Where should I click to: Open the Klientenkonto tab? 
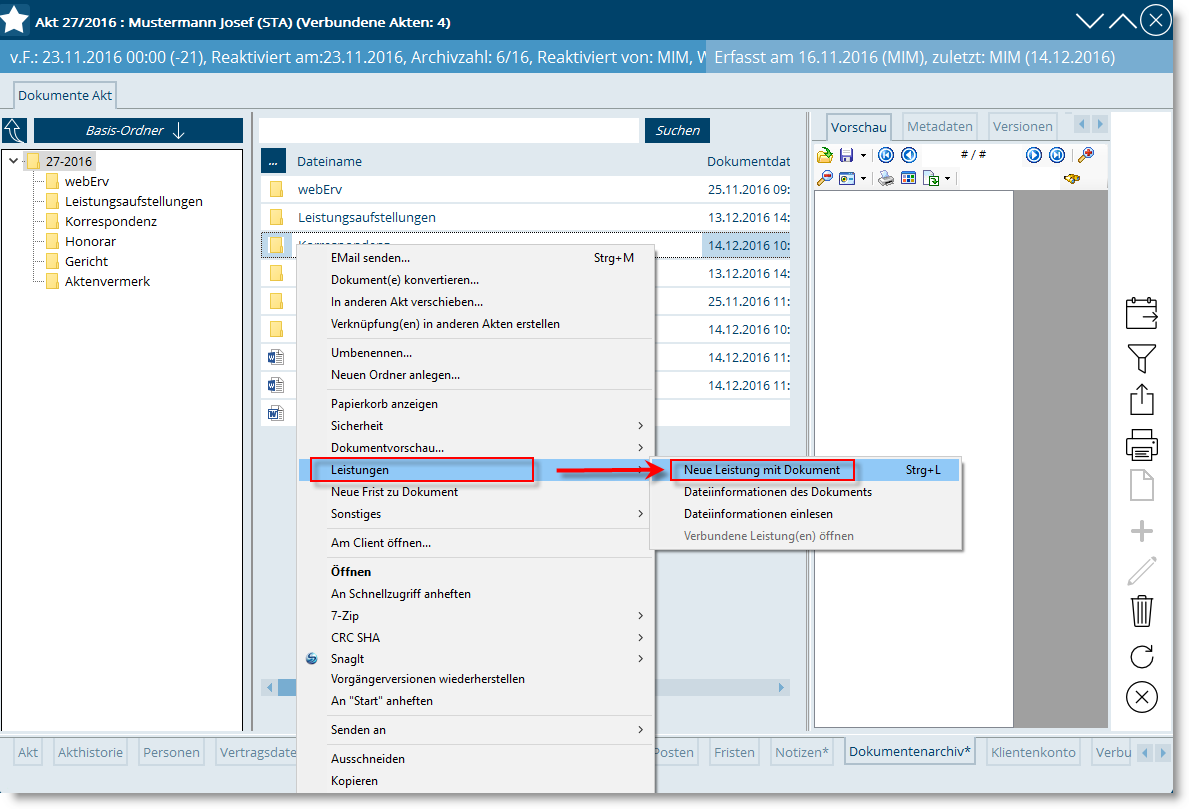[1033, 752]
